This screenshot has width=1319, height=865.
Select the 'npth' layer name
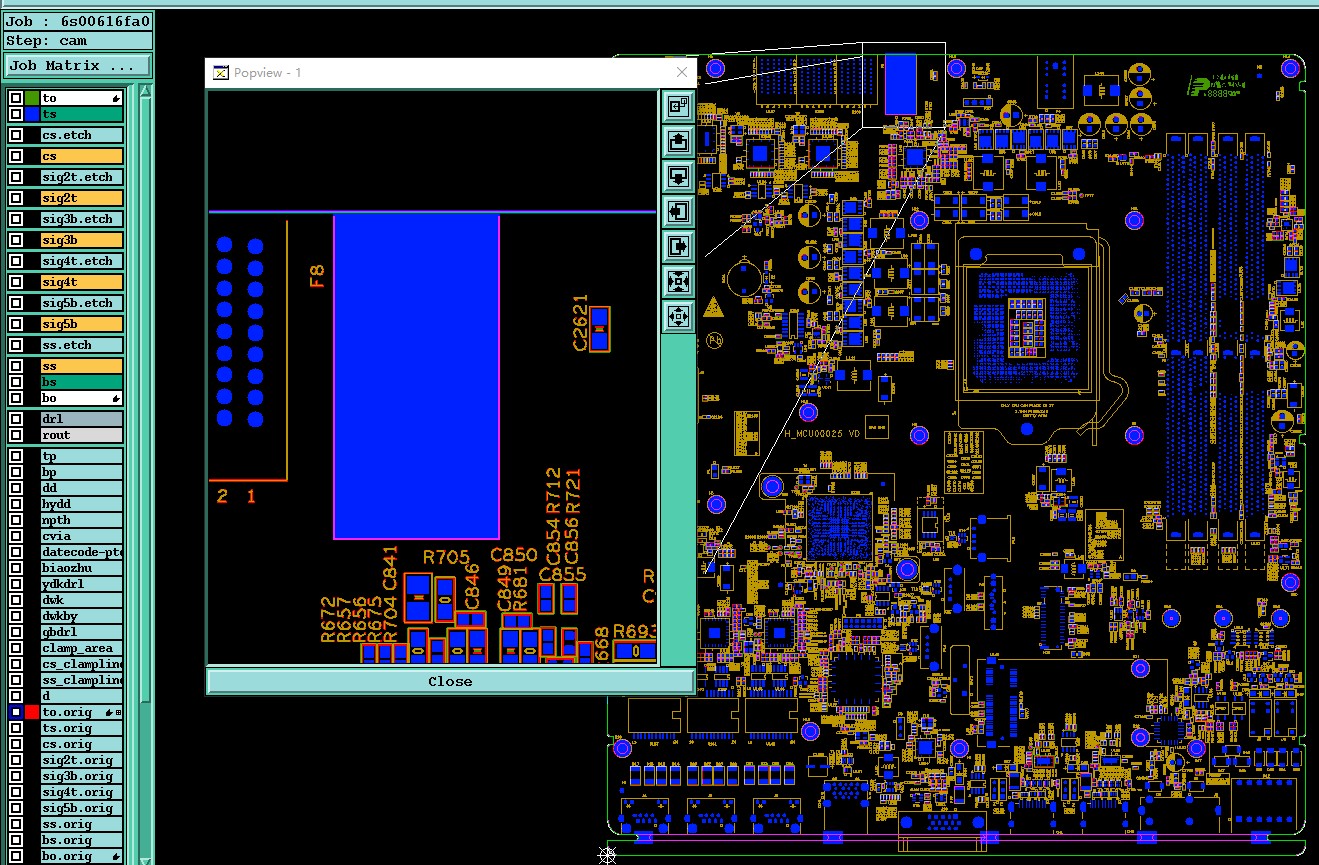point(82,520)
